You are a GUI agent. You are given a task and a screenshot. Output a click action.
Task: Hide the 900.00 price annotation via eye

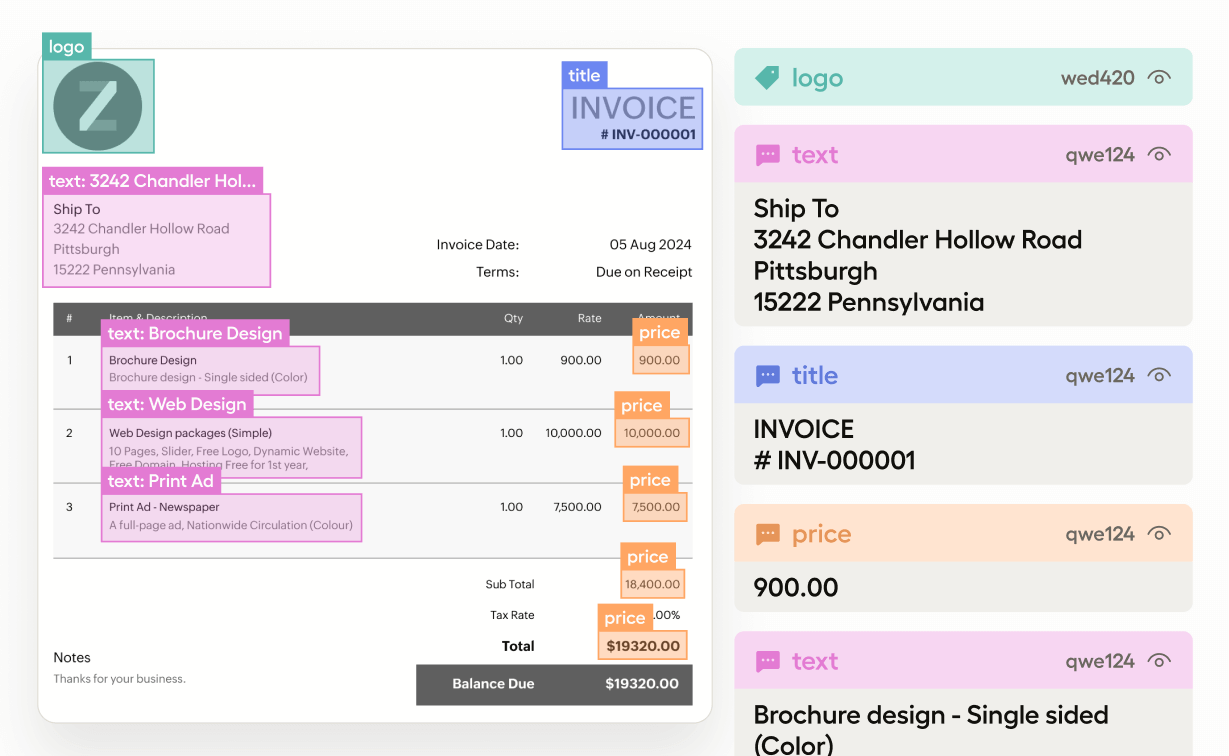[x=1159, y=534]
